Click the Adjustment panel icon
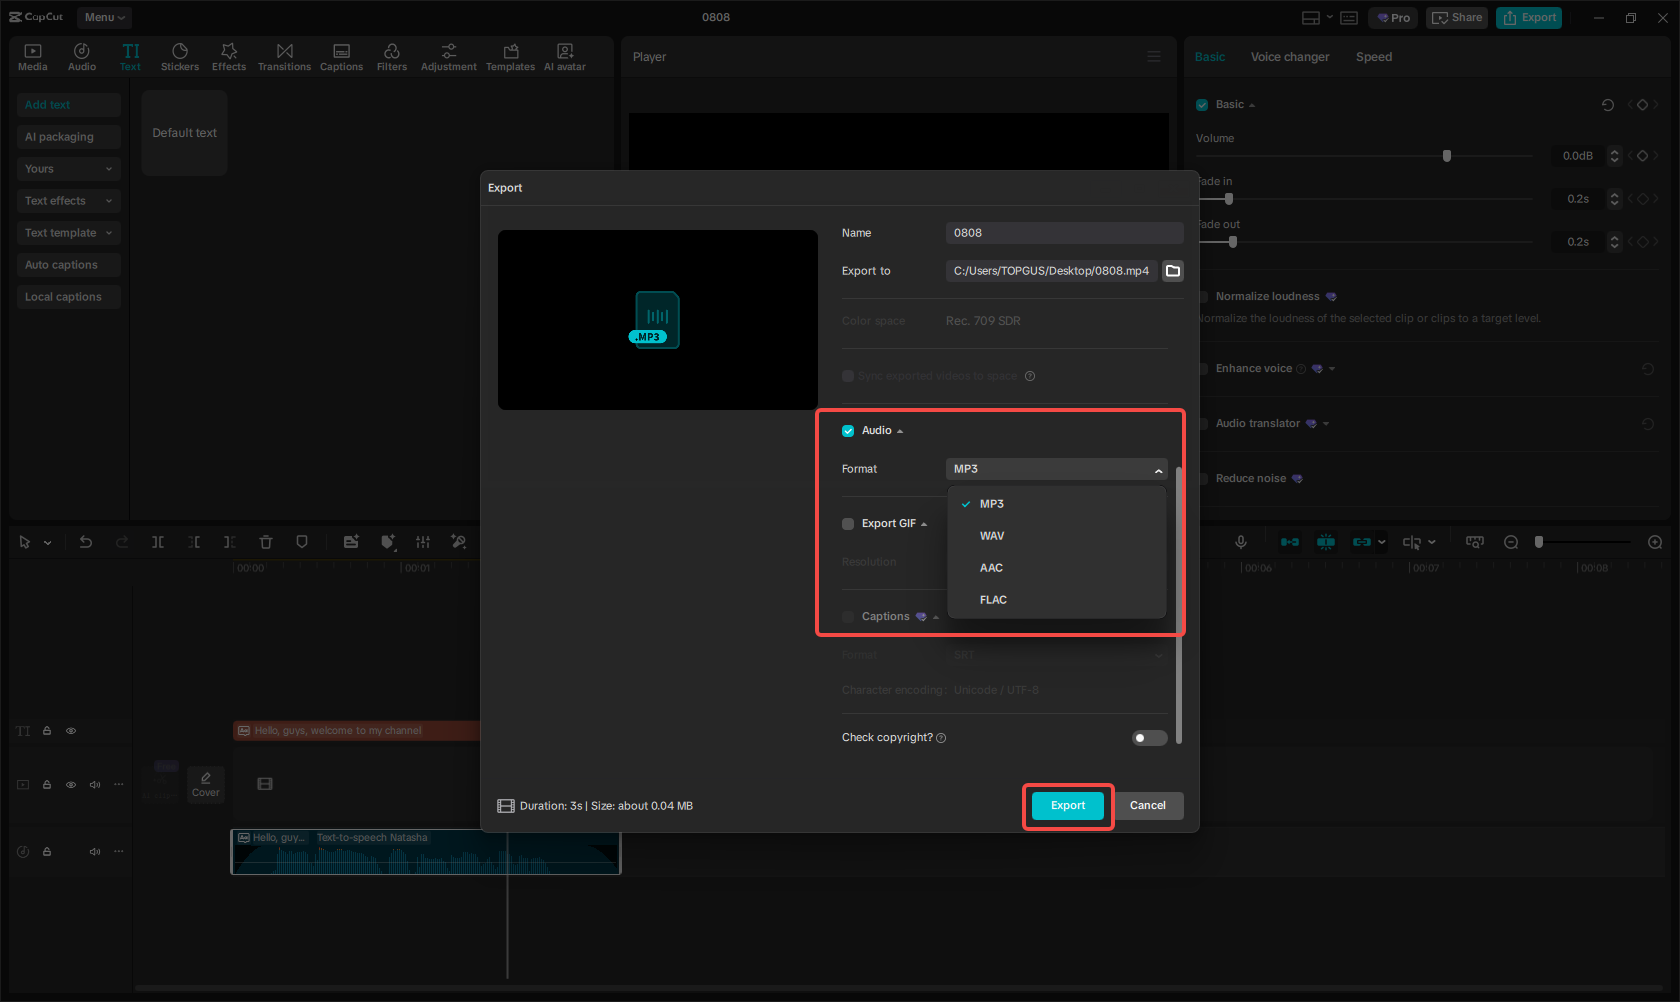 click(448, 55)
